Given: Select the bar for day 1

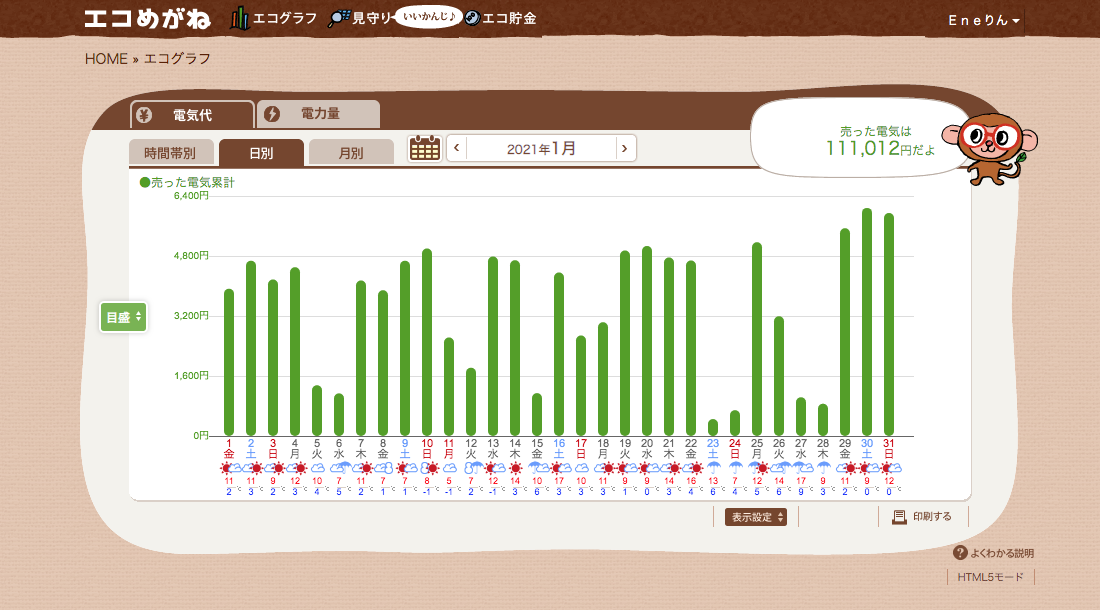Looking at the screenshot, I should (x=229, y=362).
